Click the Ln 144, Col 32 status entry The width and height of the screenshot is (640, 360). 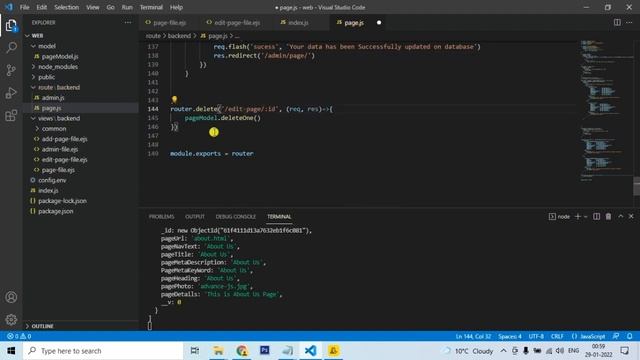pos(473,336)
